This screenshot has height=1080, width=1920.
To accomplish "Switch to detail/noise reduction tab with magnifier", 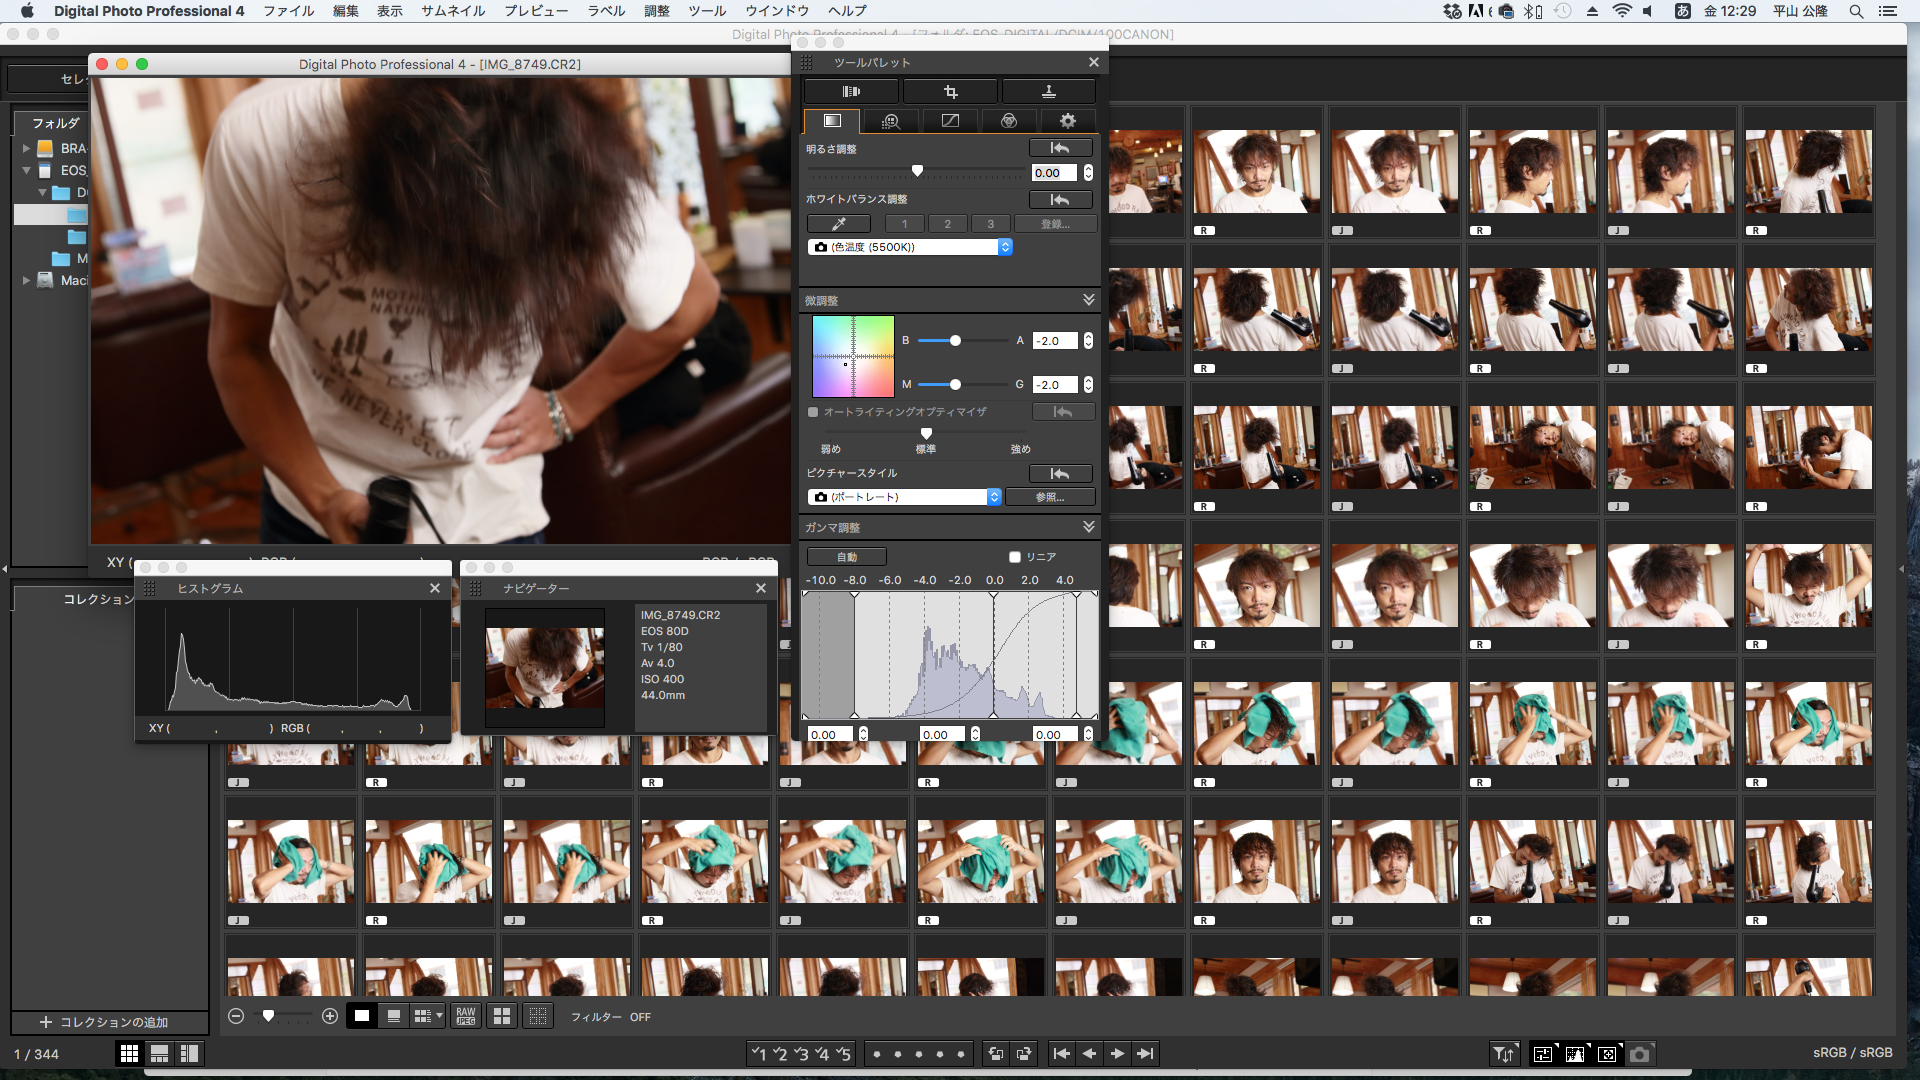I will coord(891,120).
